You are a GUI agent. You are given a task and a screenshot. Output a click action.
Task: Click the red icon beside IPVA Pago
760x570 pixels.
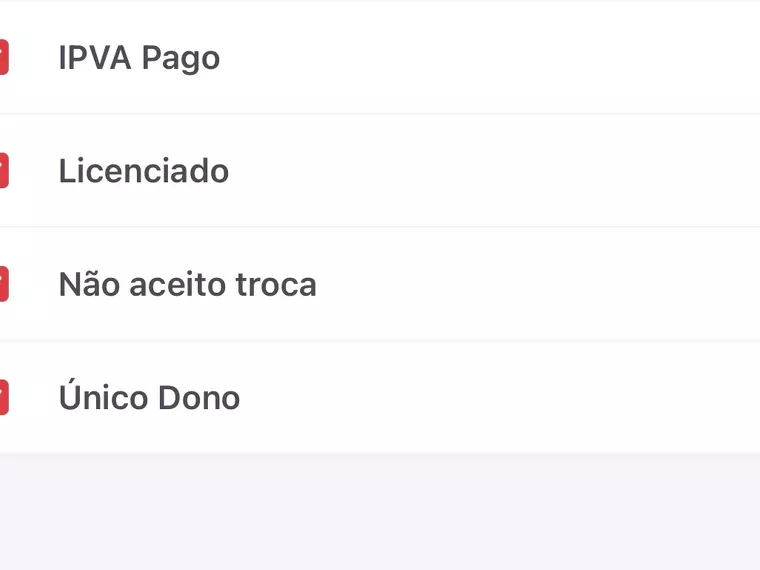[x=3, y=57]
